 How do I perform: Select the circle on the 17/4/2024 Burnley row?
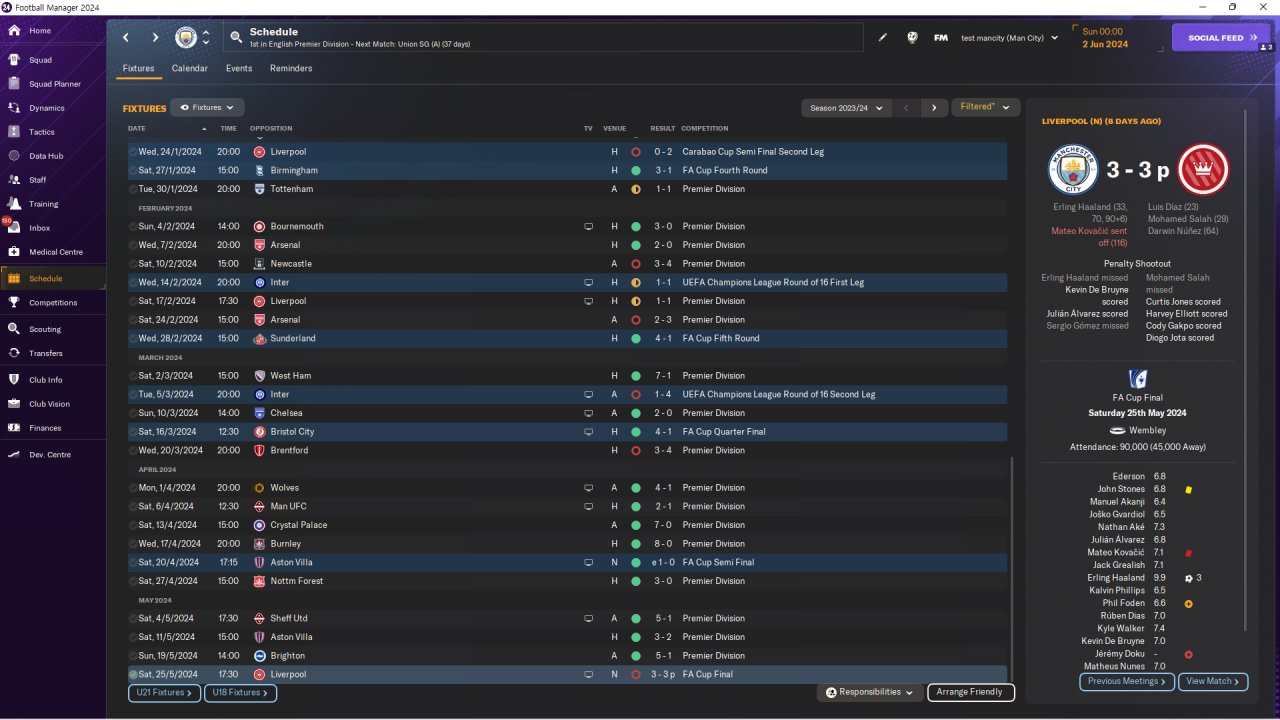(133, 544)
